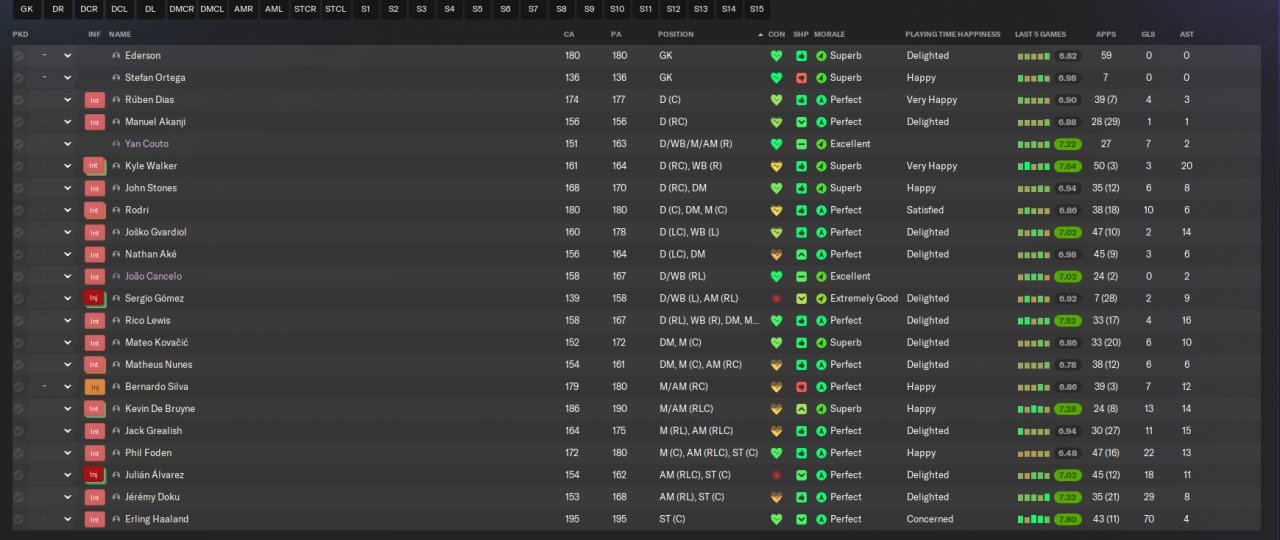Sort by the CA column header
1280x540 pixels.
coord(569,34)
